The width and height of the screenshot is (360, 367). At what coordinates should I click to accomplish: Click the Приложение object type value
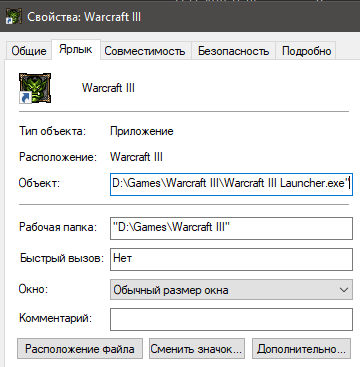pos(142,131)
